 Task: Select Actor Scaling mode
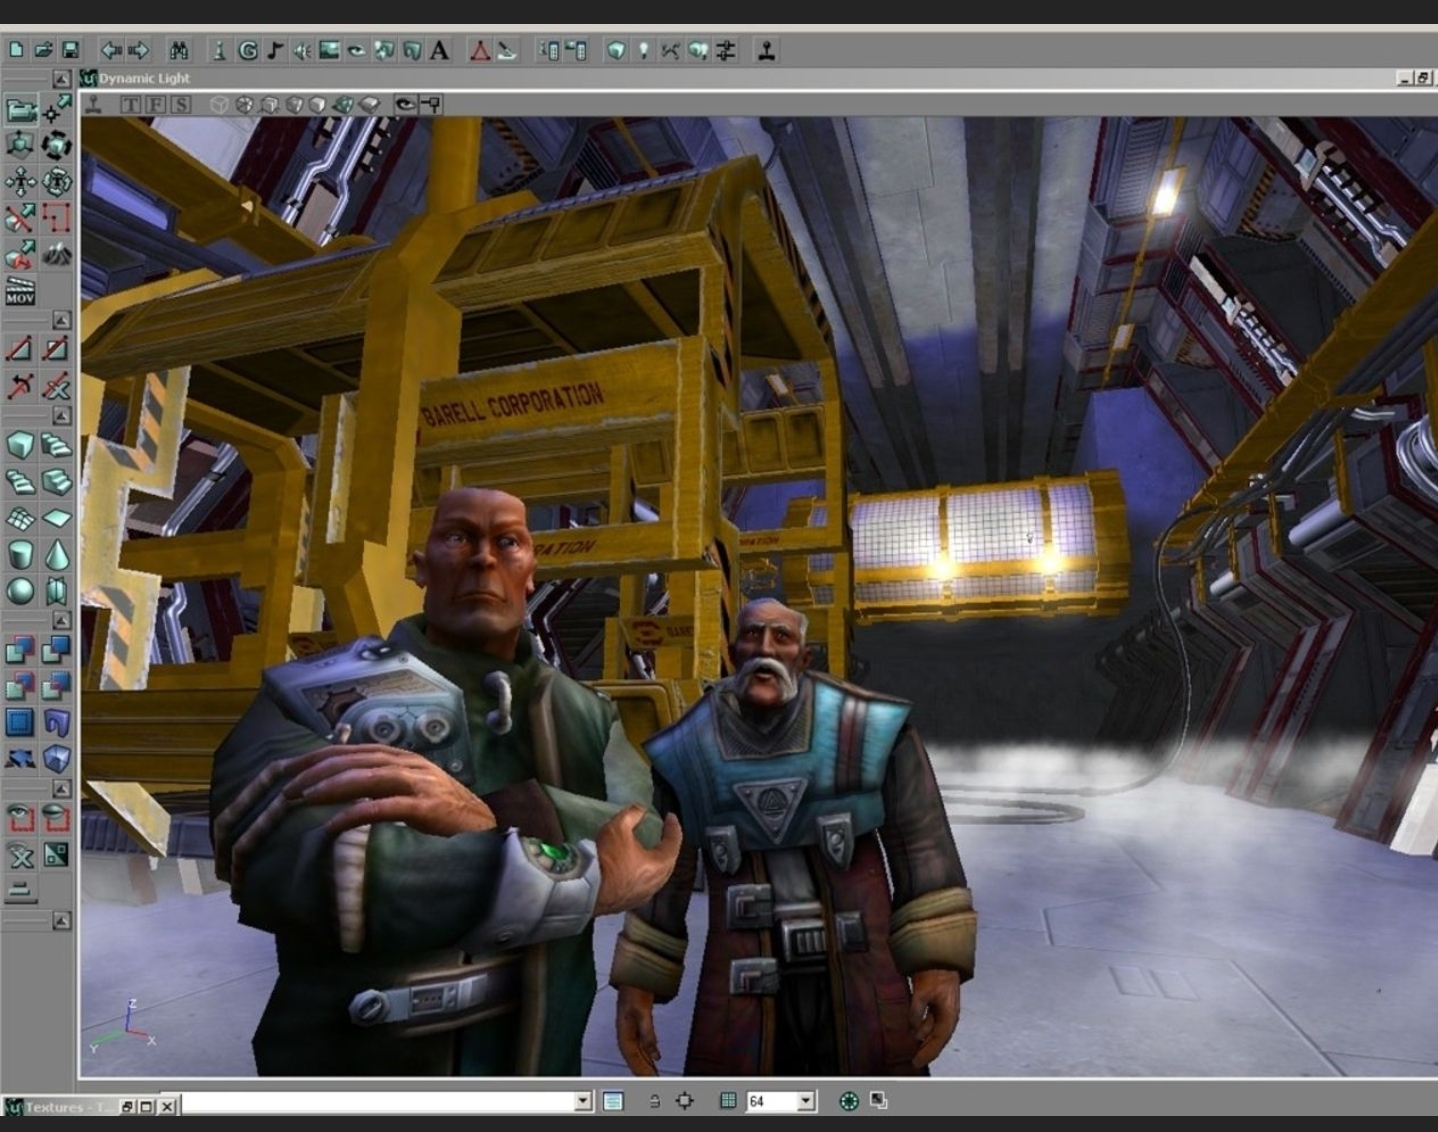click(20, 145)
